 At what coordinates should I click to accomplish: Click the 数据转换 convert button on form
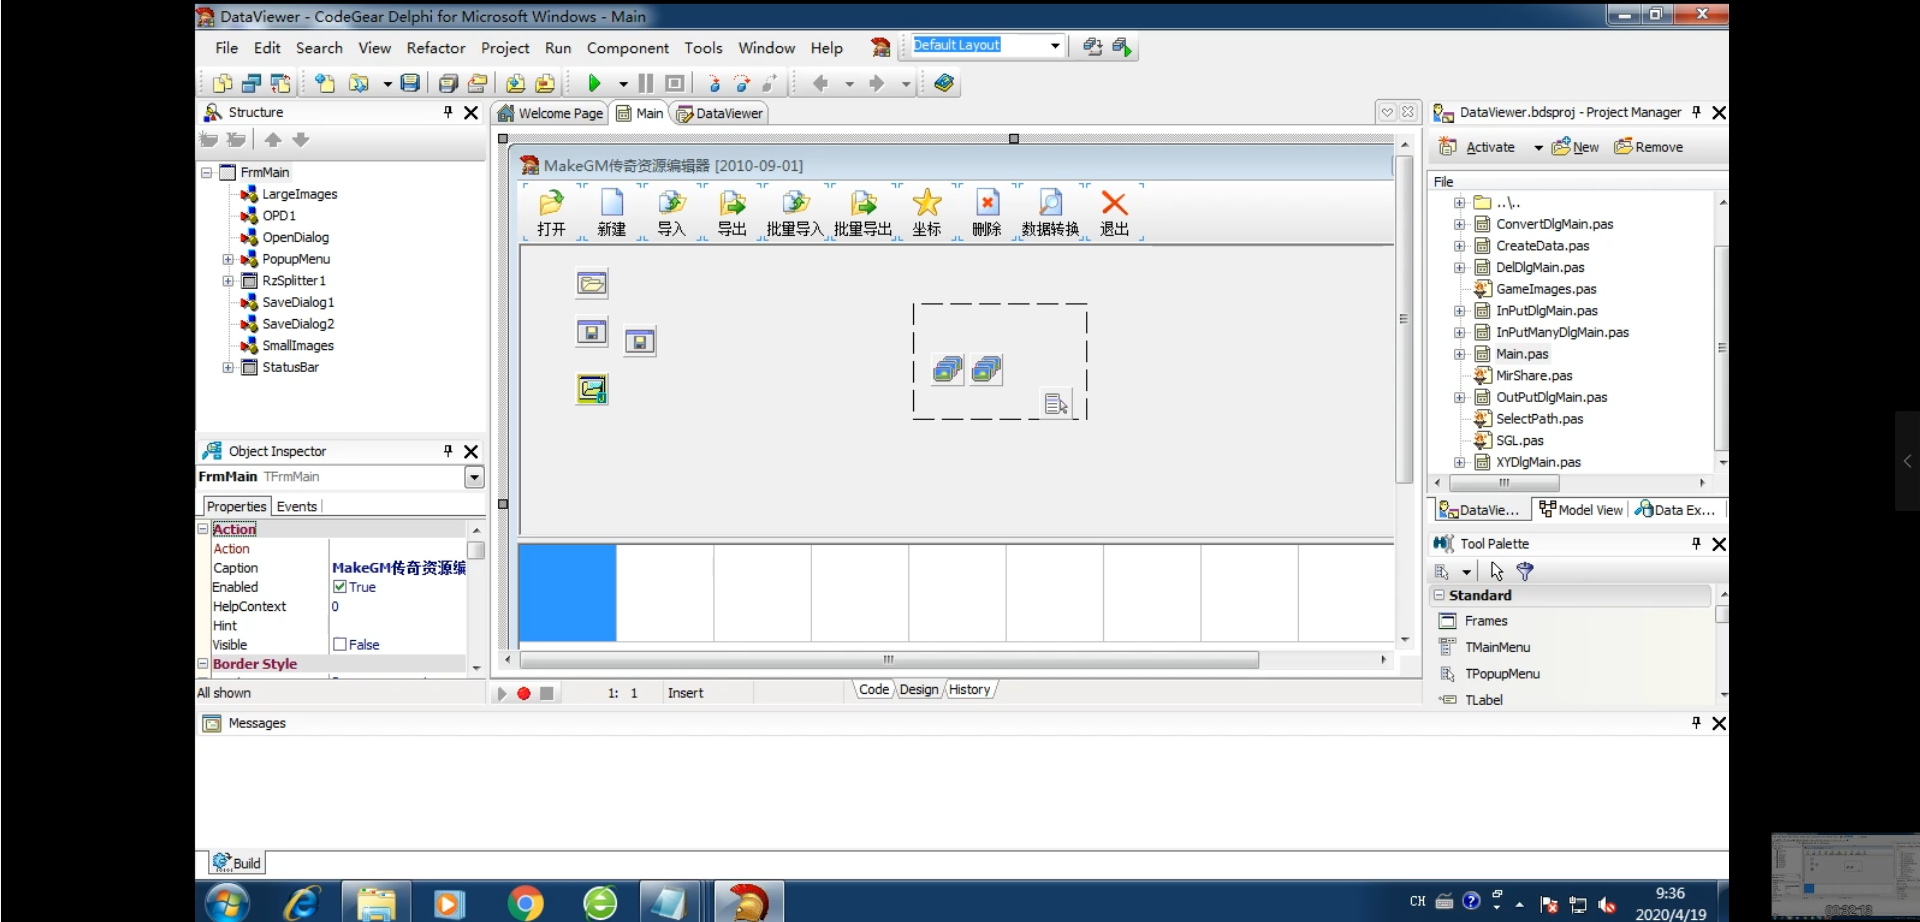pos(1050,213)
